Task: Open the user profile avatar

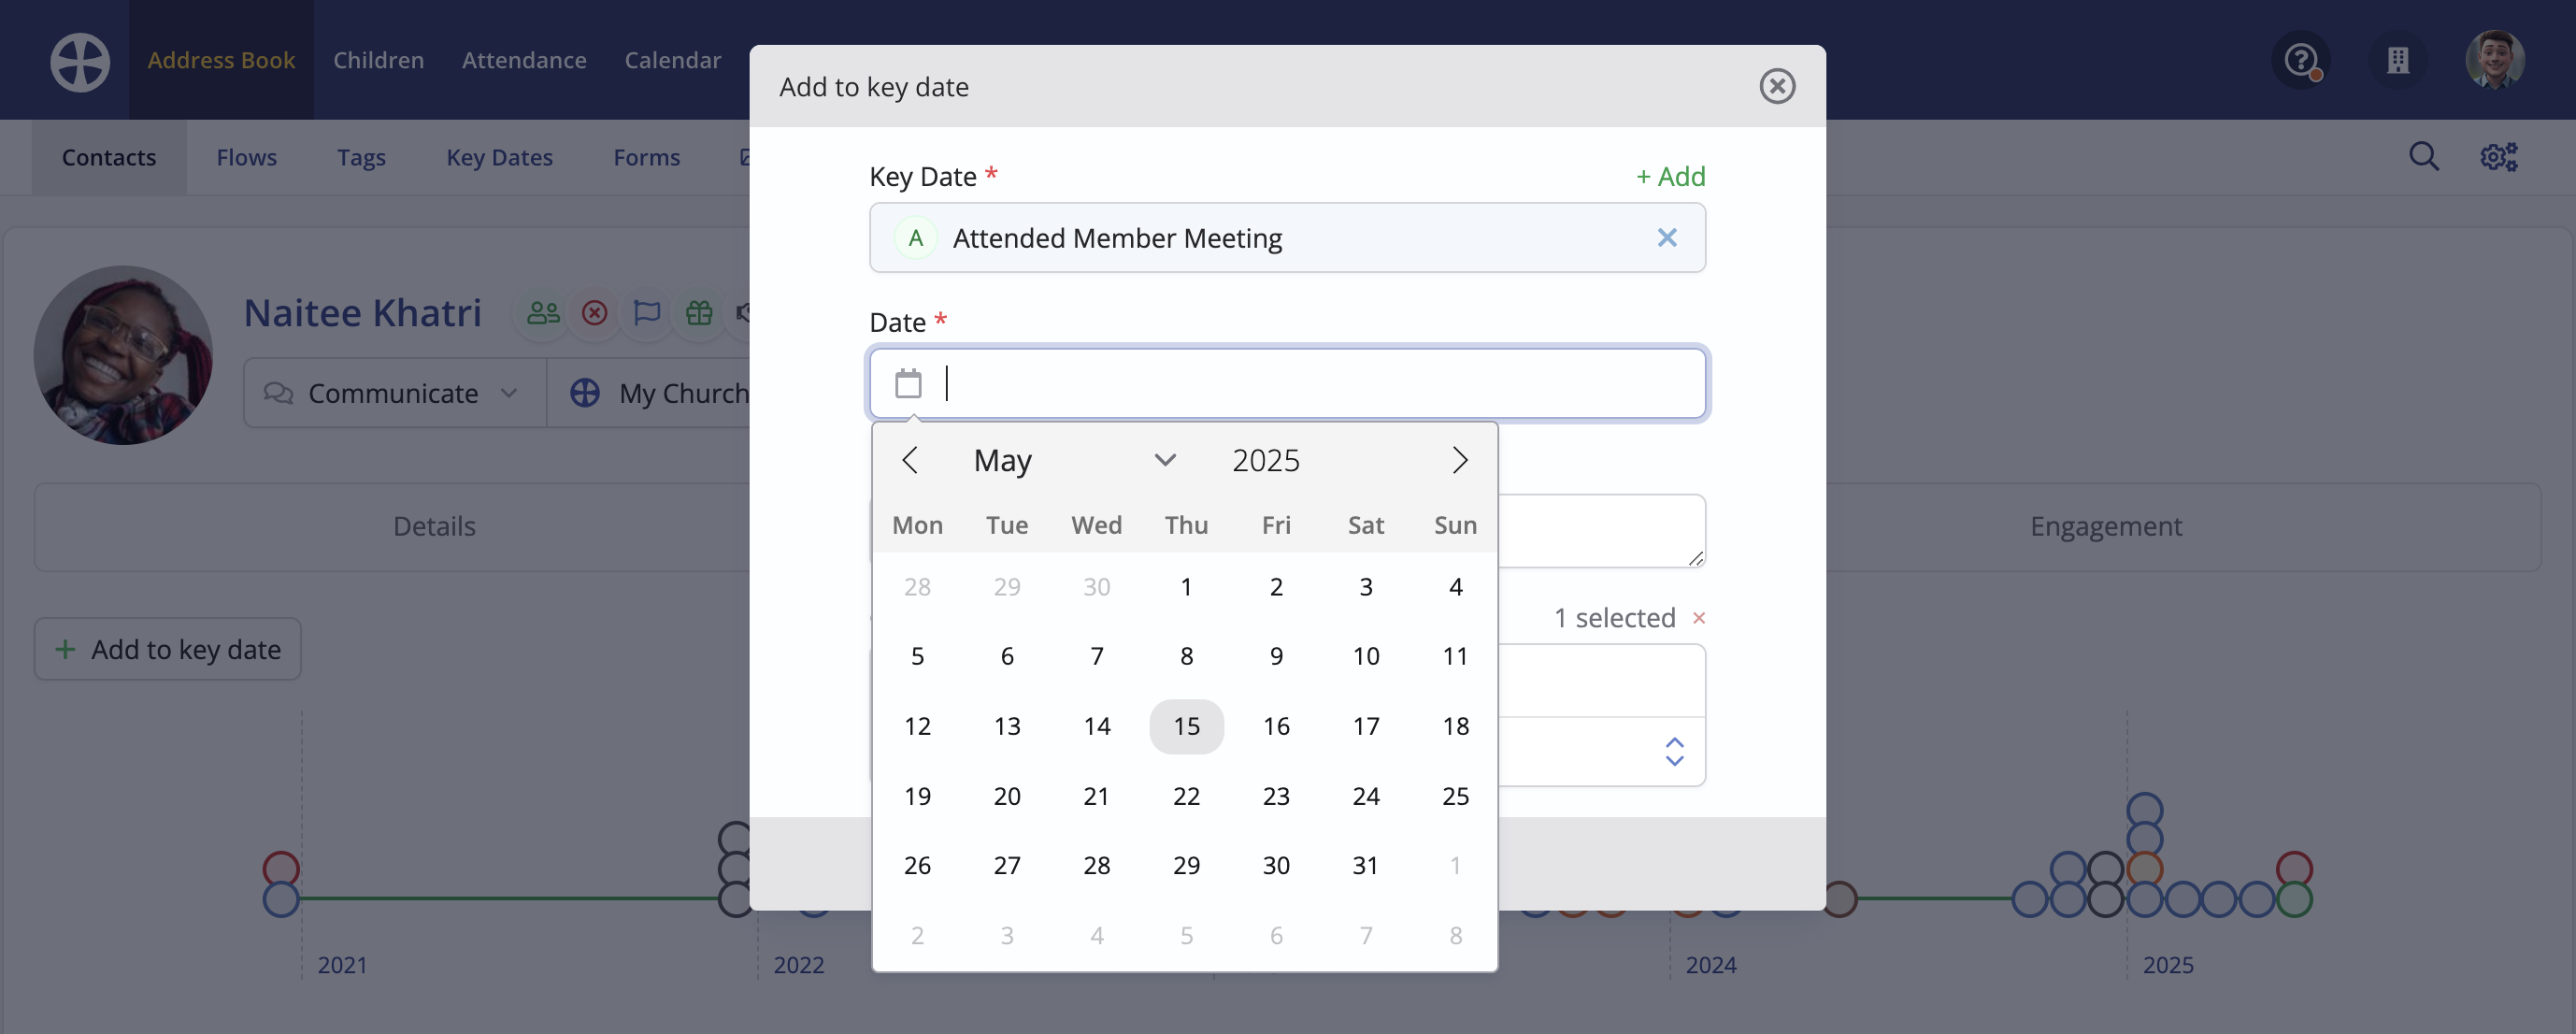Action: point(2494,60)
